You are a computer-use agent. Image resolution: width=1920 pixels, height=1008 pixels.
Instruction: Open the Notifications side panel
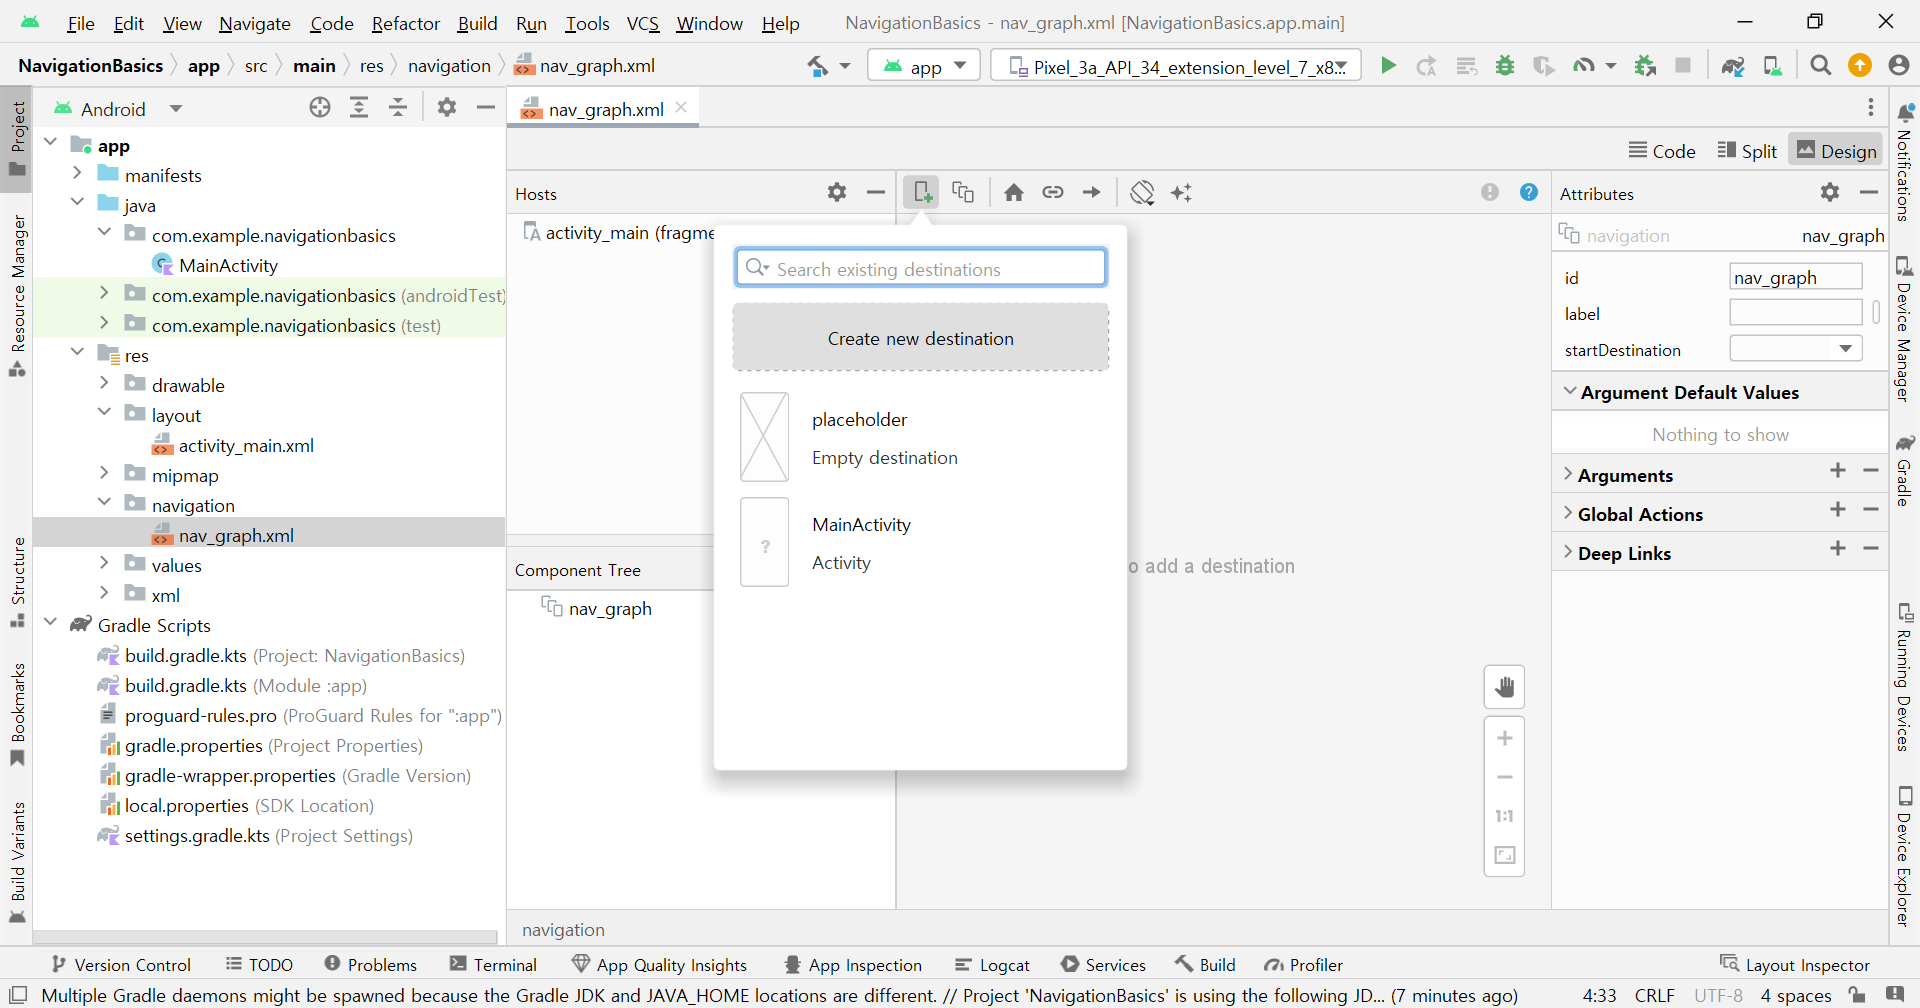pos(1905,160)
